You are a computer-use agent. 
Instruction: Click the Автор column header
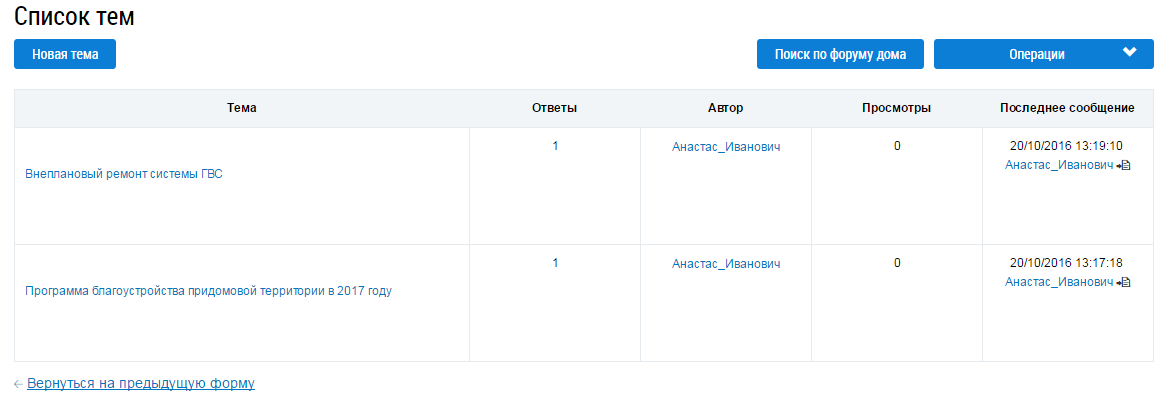726,108
